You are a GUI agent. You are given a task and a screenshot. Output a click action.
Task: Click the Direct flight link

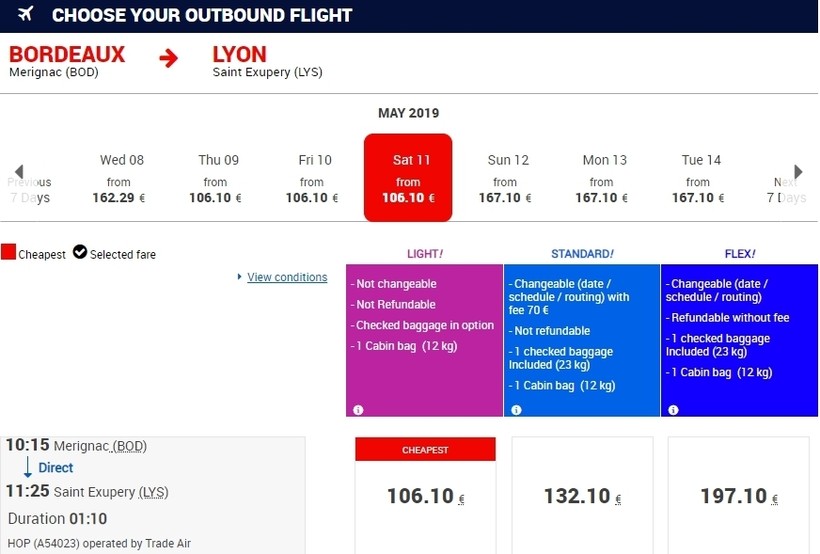click(x=56, y=467)
